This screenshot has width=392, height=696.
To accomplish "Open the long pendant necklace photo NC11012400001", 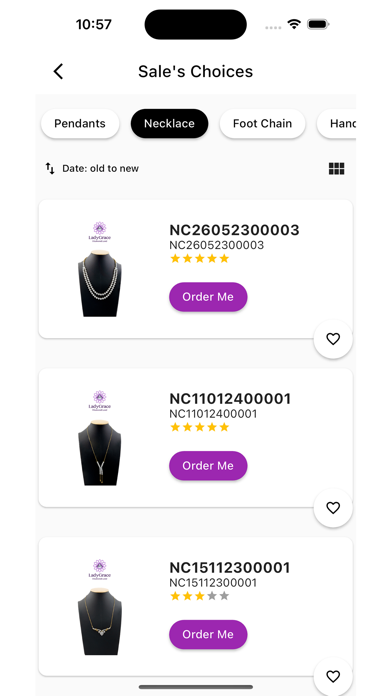I will pos(99,438).
